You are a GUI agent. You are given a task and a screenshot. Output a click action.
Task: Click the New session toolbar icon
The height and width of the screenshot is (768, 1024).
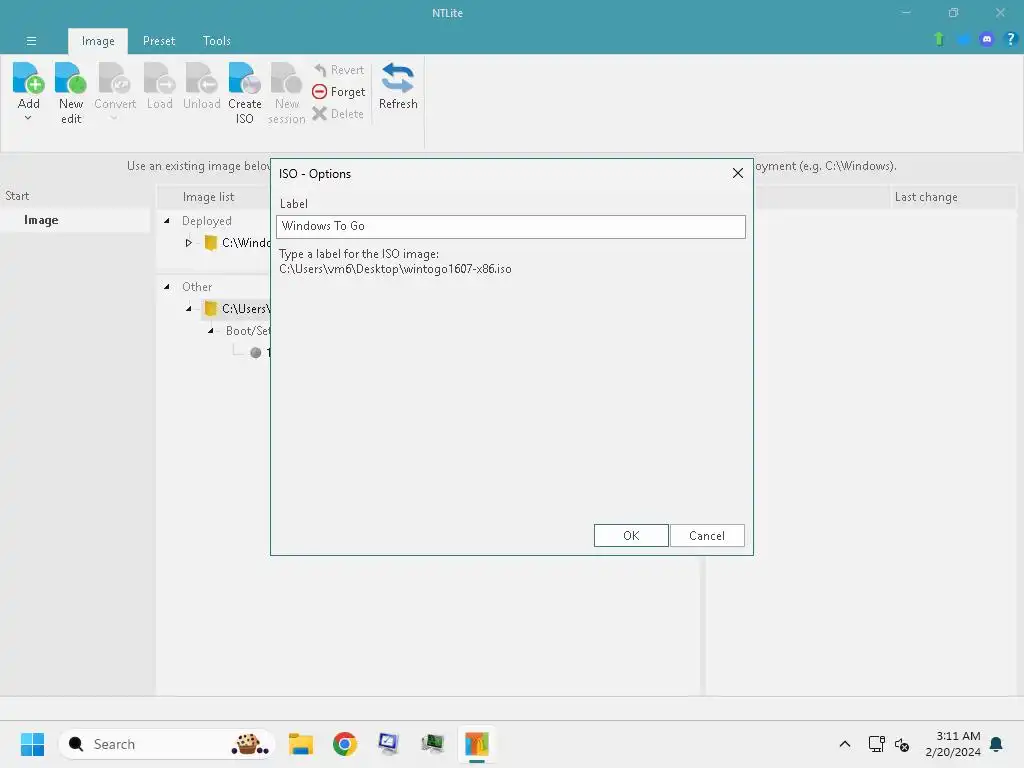click(x=286, y=78)
